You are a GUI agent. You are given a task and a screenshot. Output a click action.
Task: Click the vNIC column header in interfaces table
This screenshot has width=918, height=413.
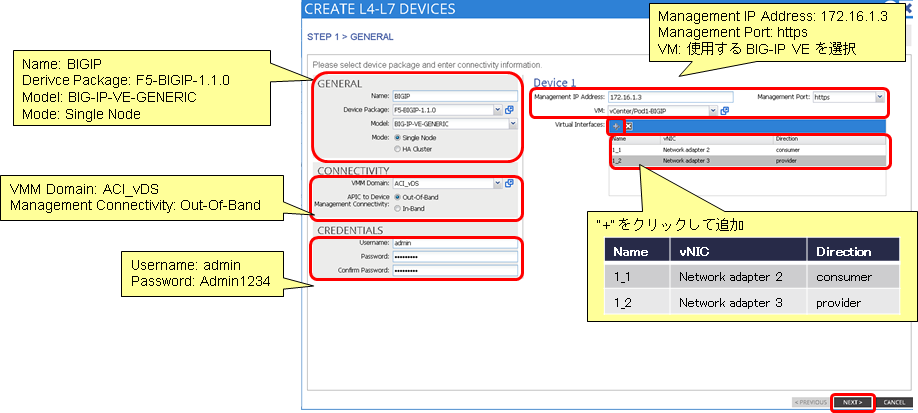point(717,139)
